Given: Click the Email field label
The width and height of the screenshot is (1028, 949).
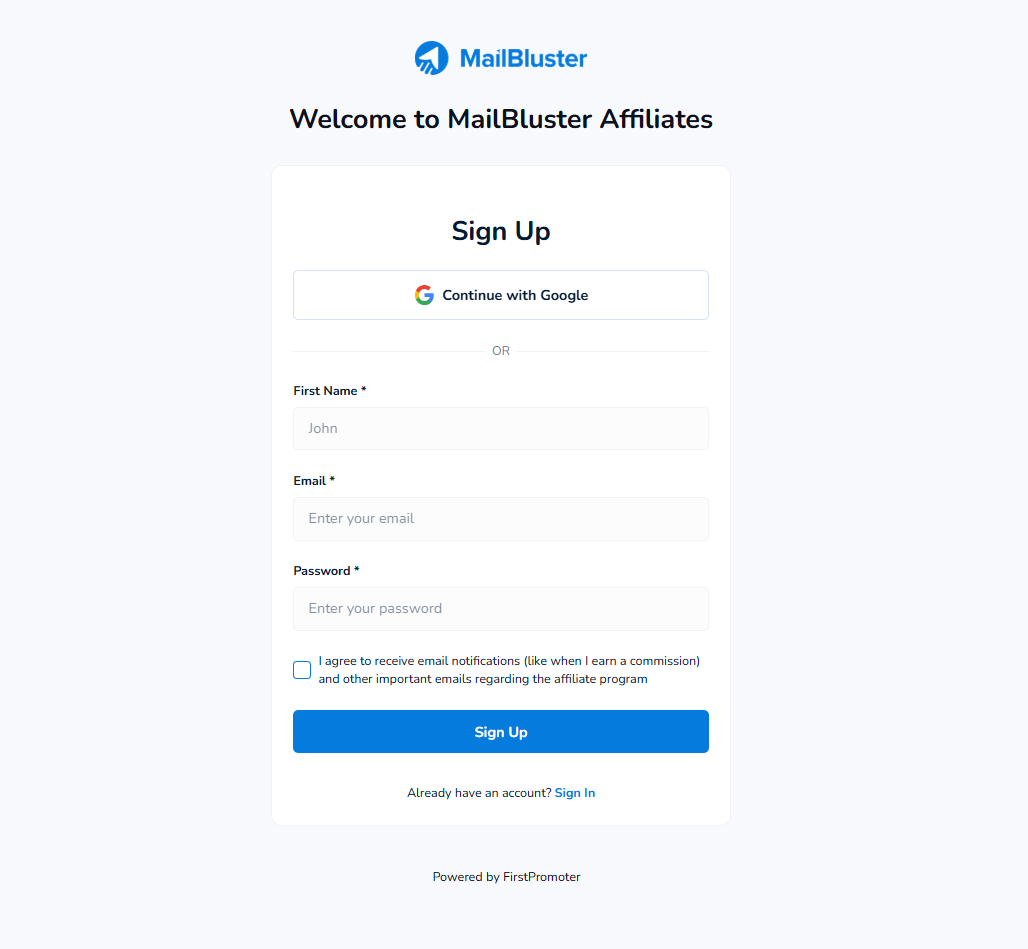Looking at the screenshot, I should (x=314, y=481).
